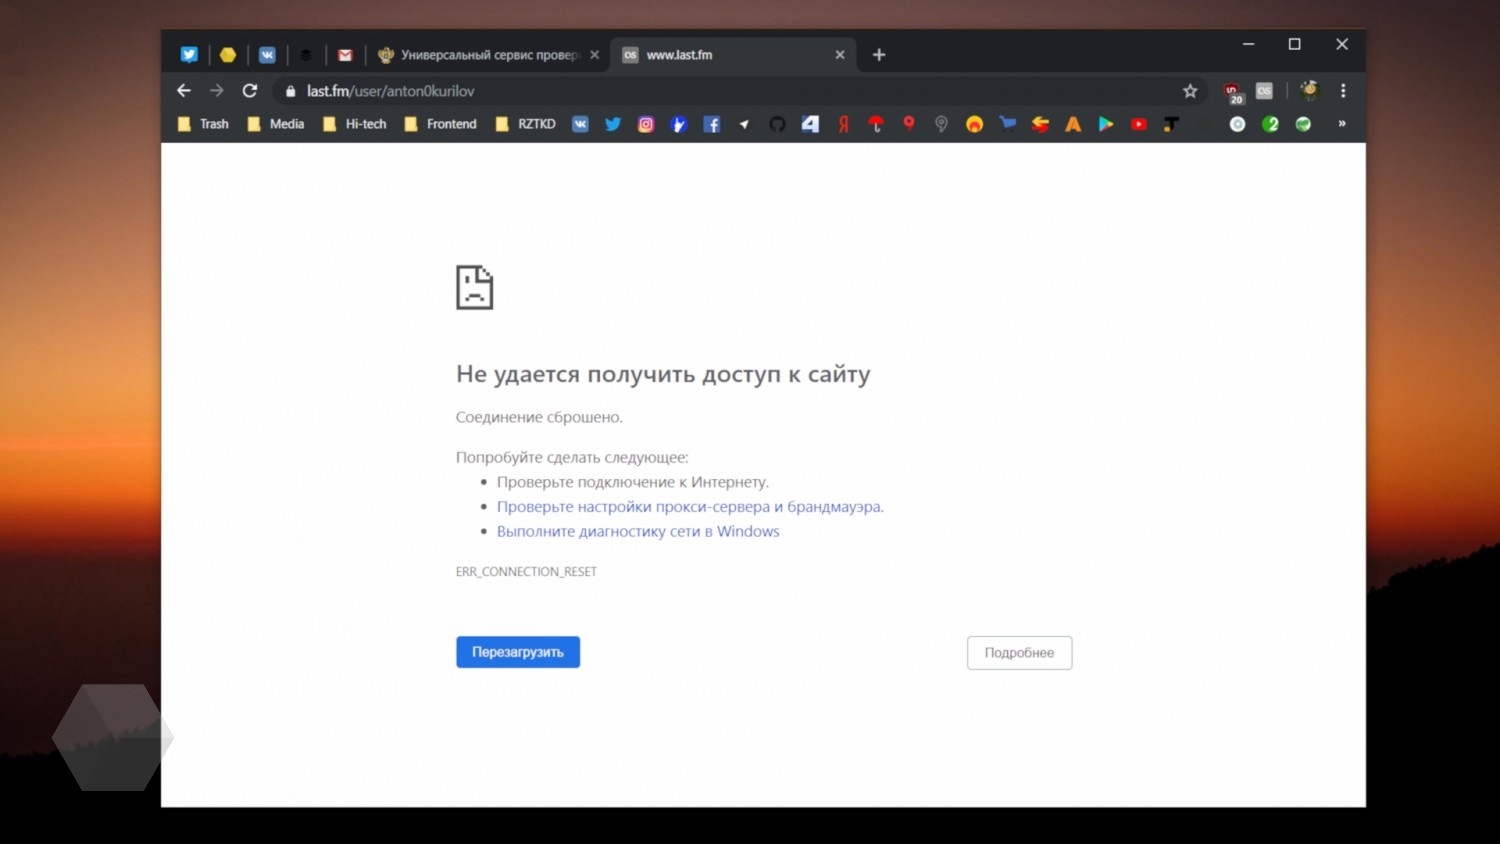Open the Trash bookmarks folder

pos(203,124)
